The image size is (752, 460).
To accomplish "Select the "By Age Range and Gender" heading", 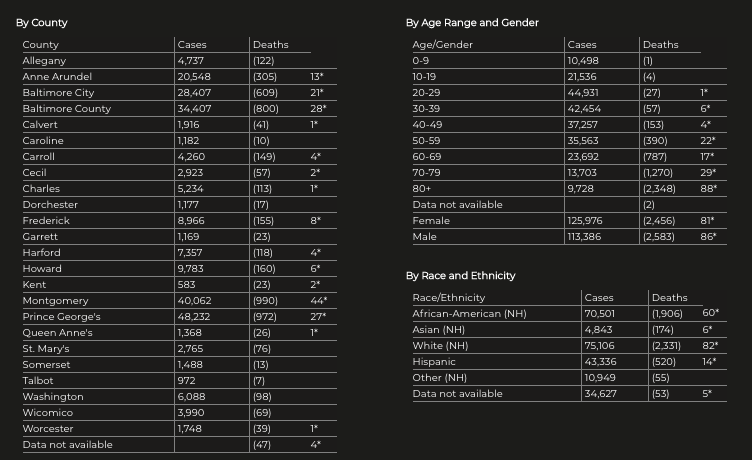I will 472,22.
